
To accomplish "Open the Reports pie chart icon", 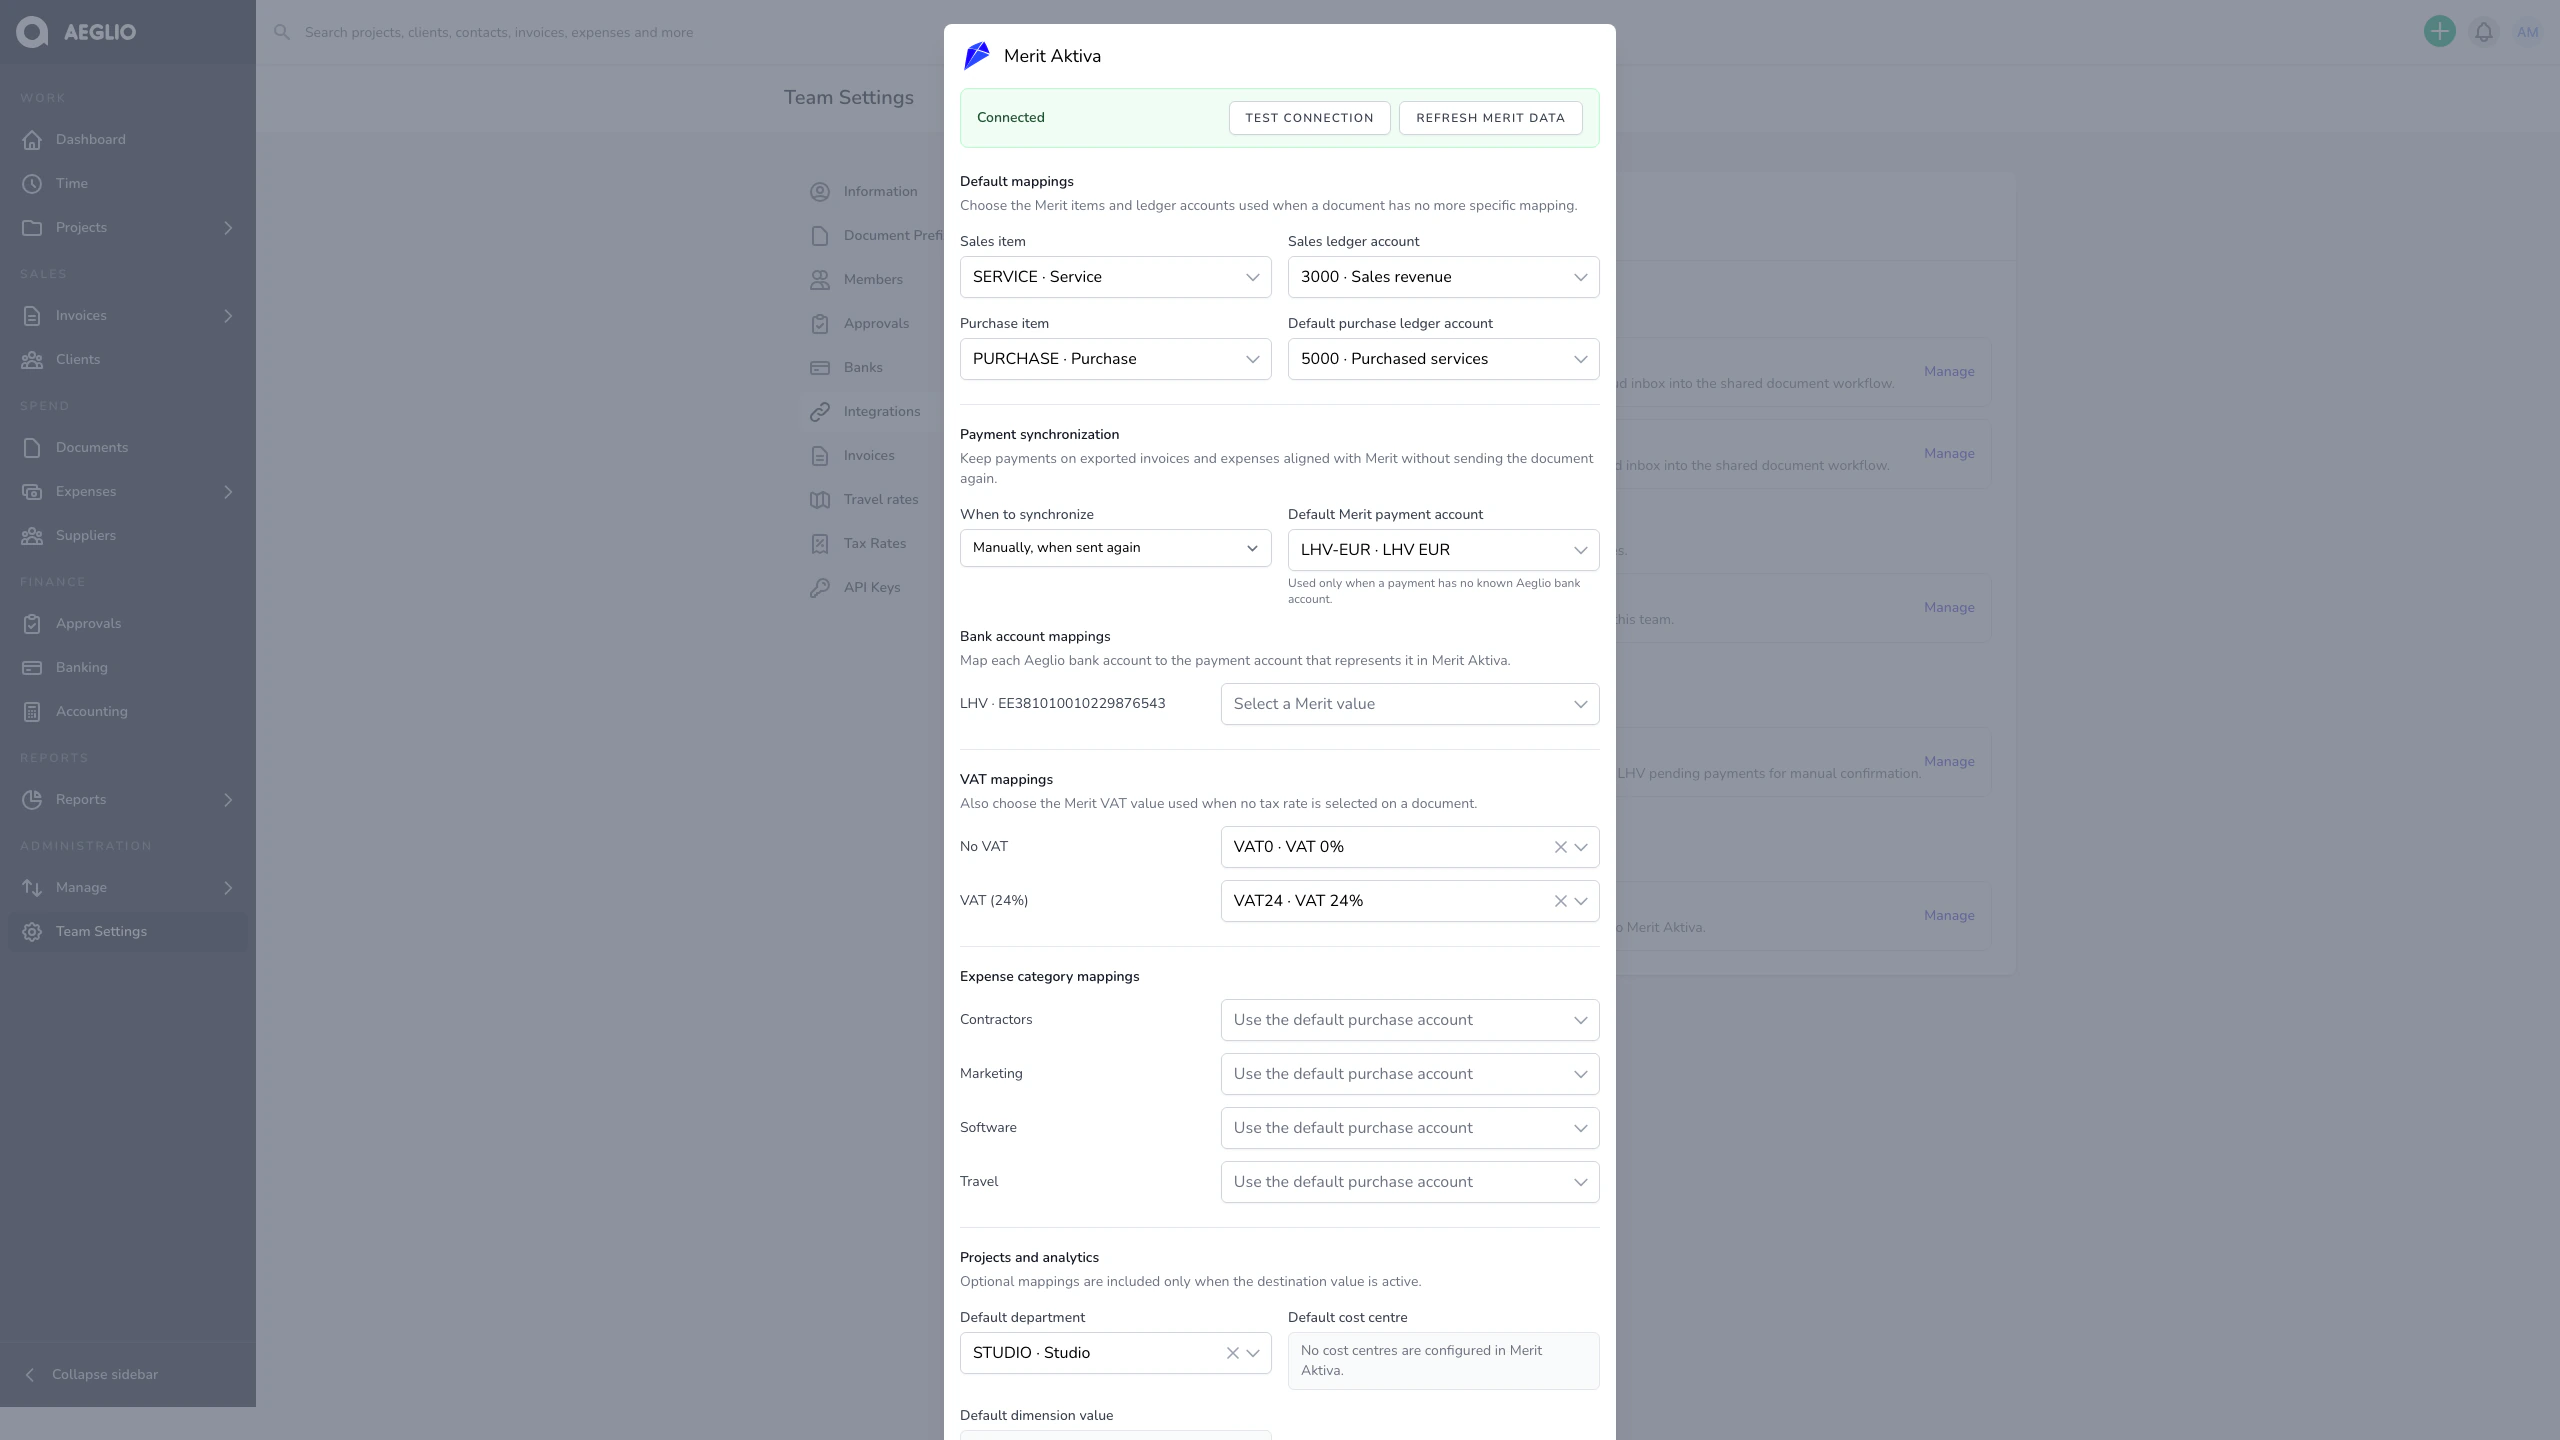I will click(32, 800).
